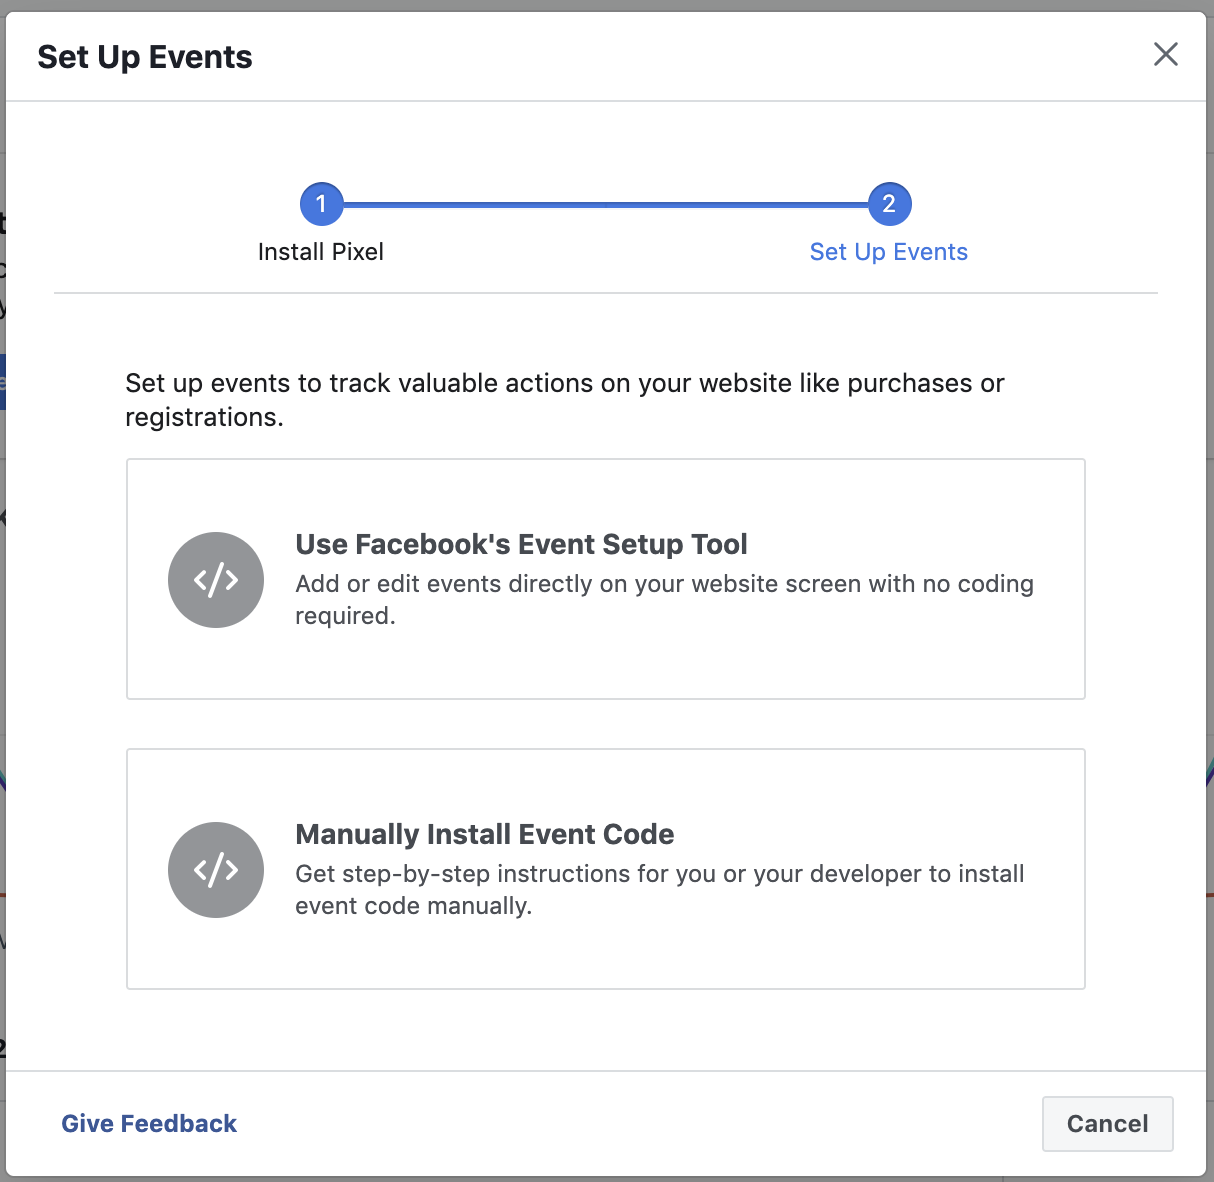This screenshot has width=1214, height=1182.
Task: Click the progress line between steps 1 and 2
Action: click(x=605, y=204)
